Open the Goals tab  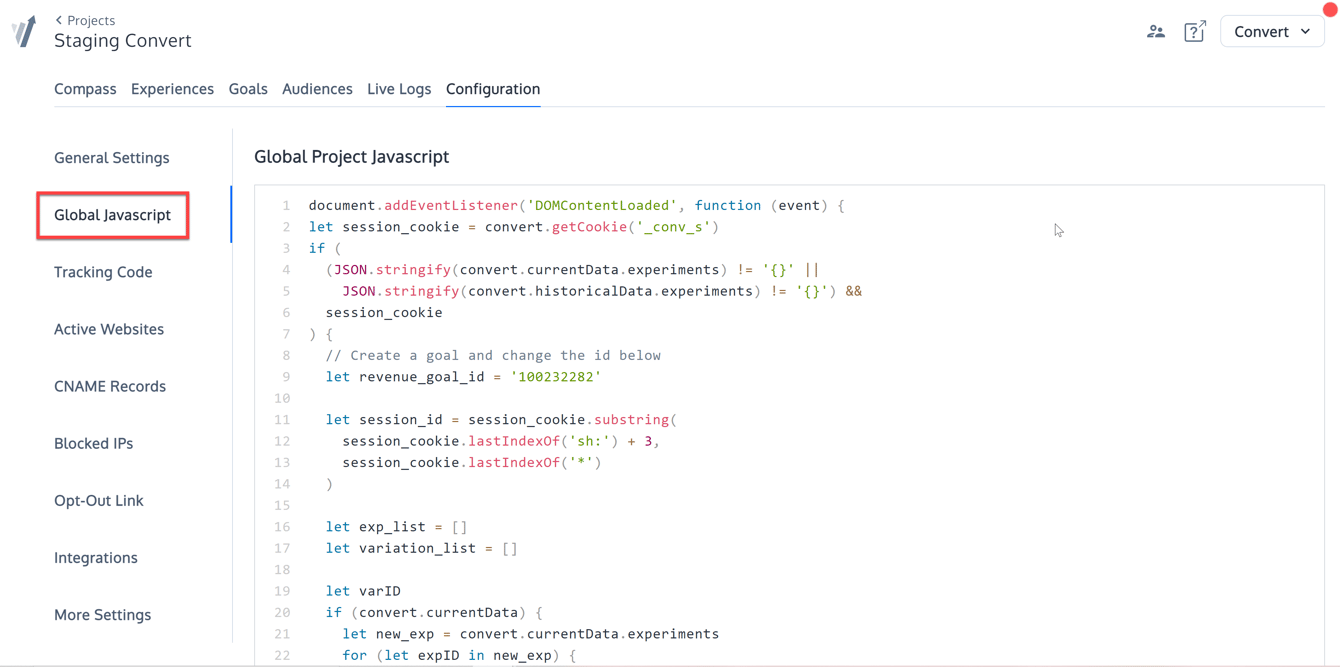[x=248, y=89]
